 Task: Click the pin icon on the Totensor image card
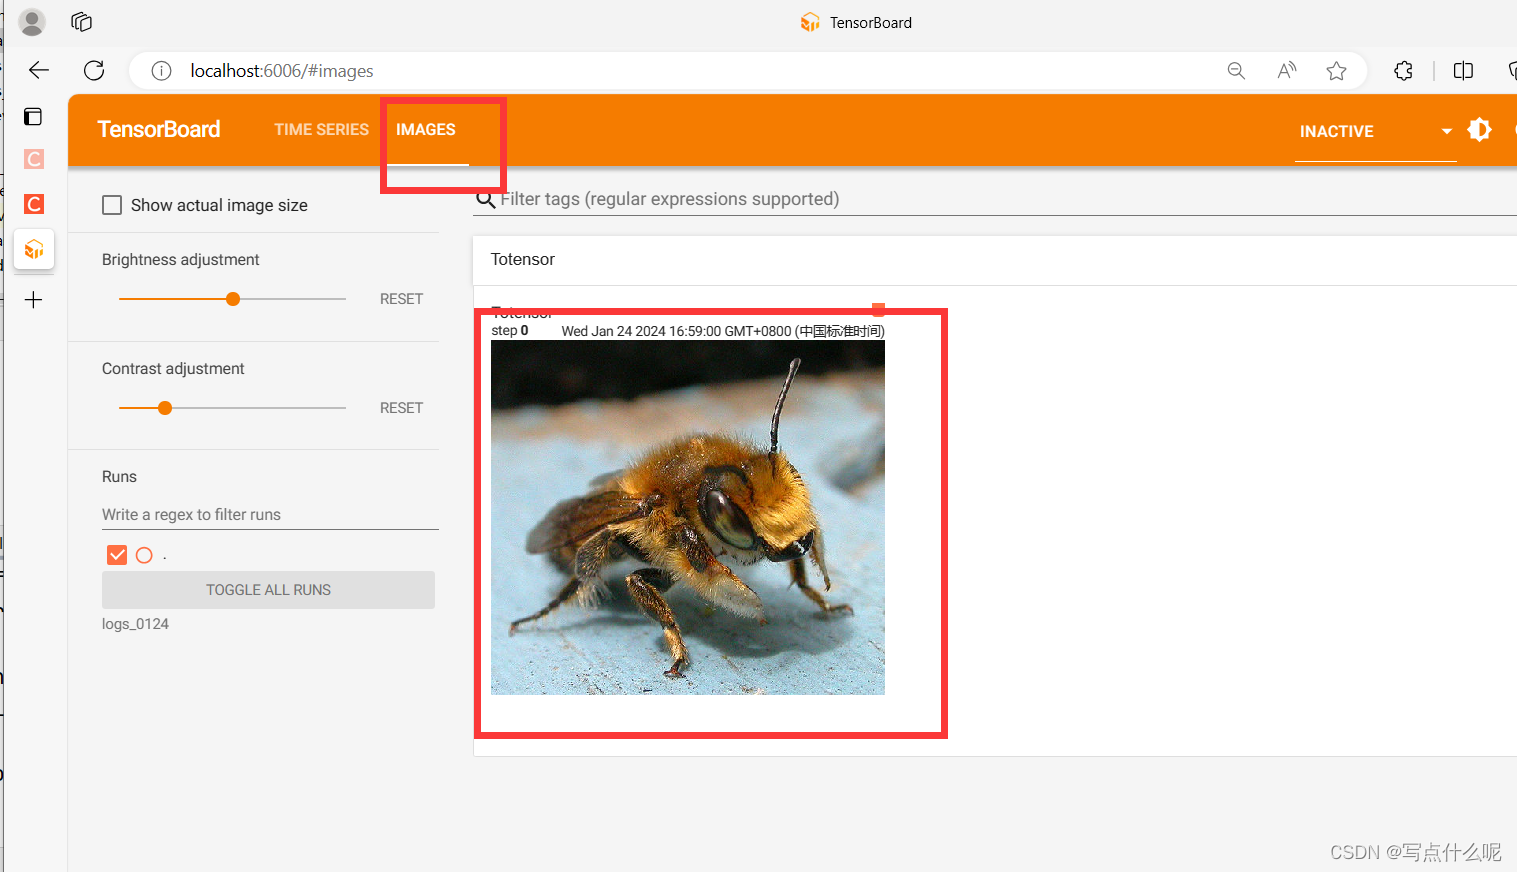tap(878, 309)
